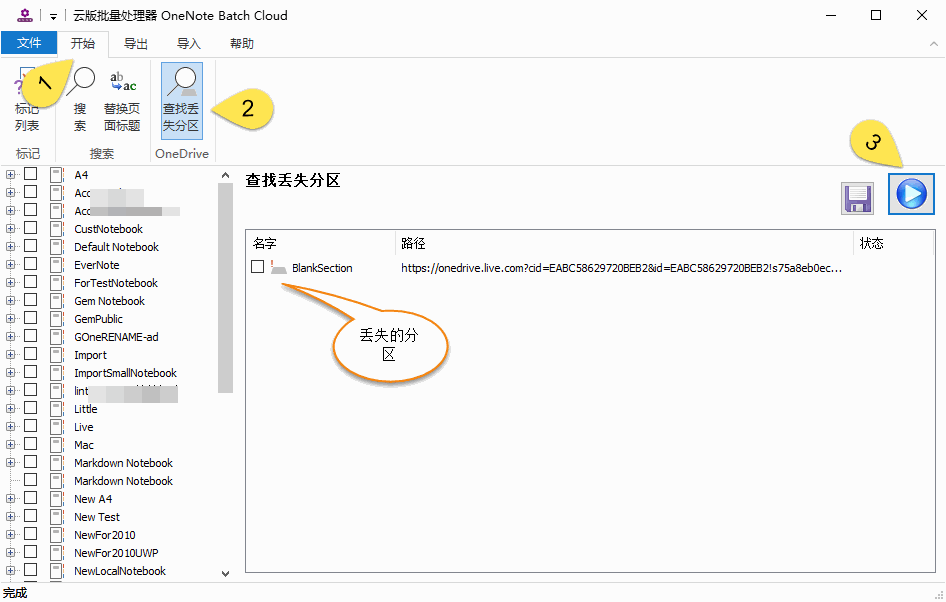This screenshot has height=602, width=946.
Task: Click the Name (名字) column header
Action: 265,243
